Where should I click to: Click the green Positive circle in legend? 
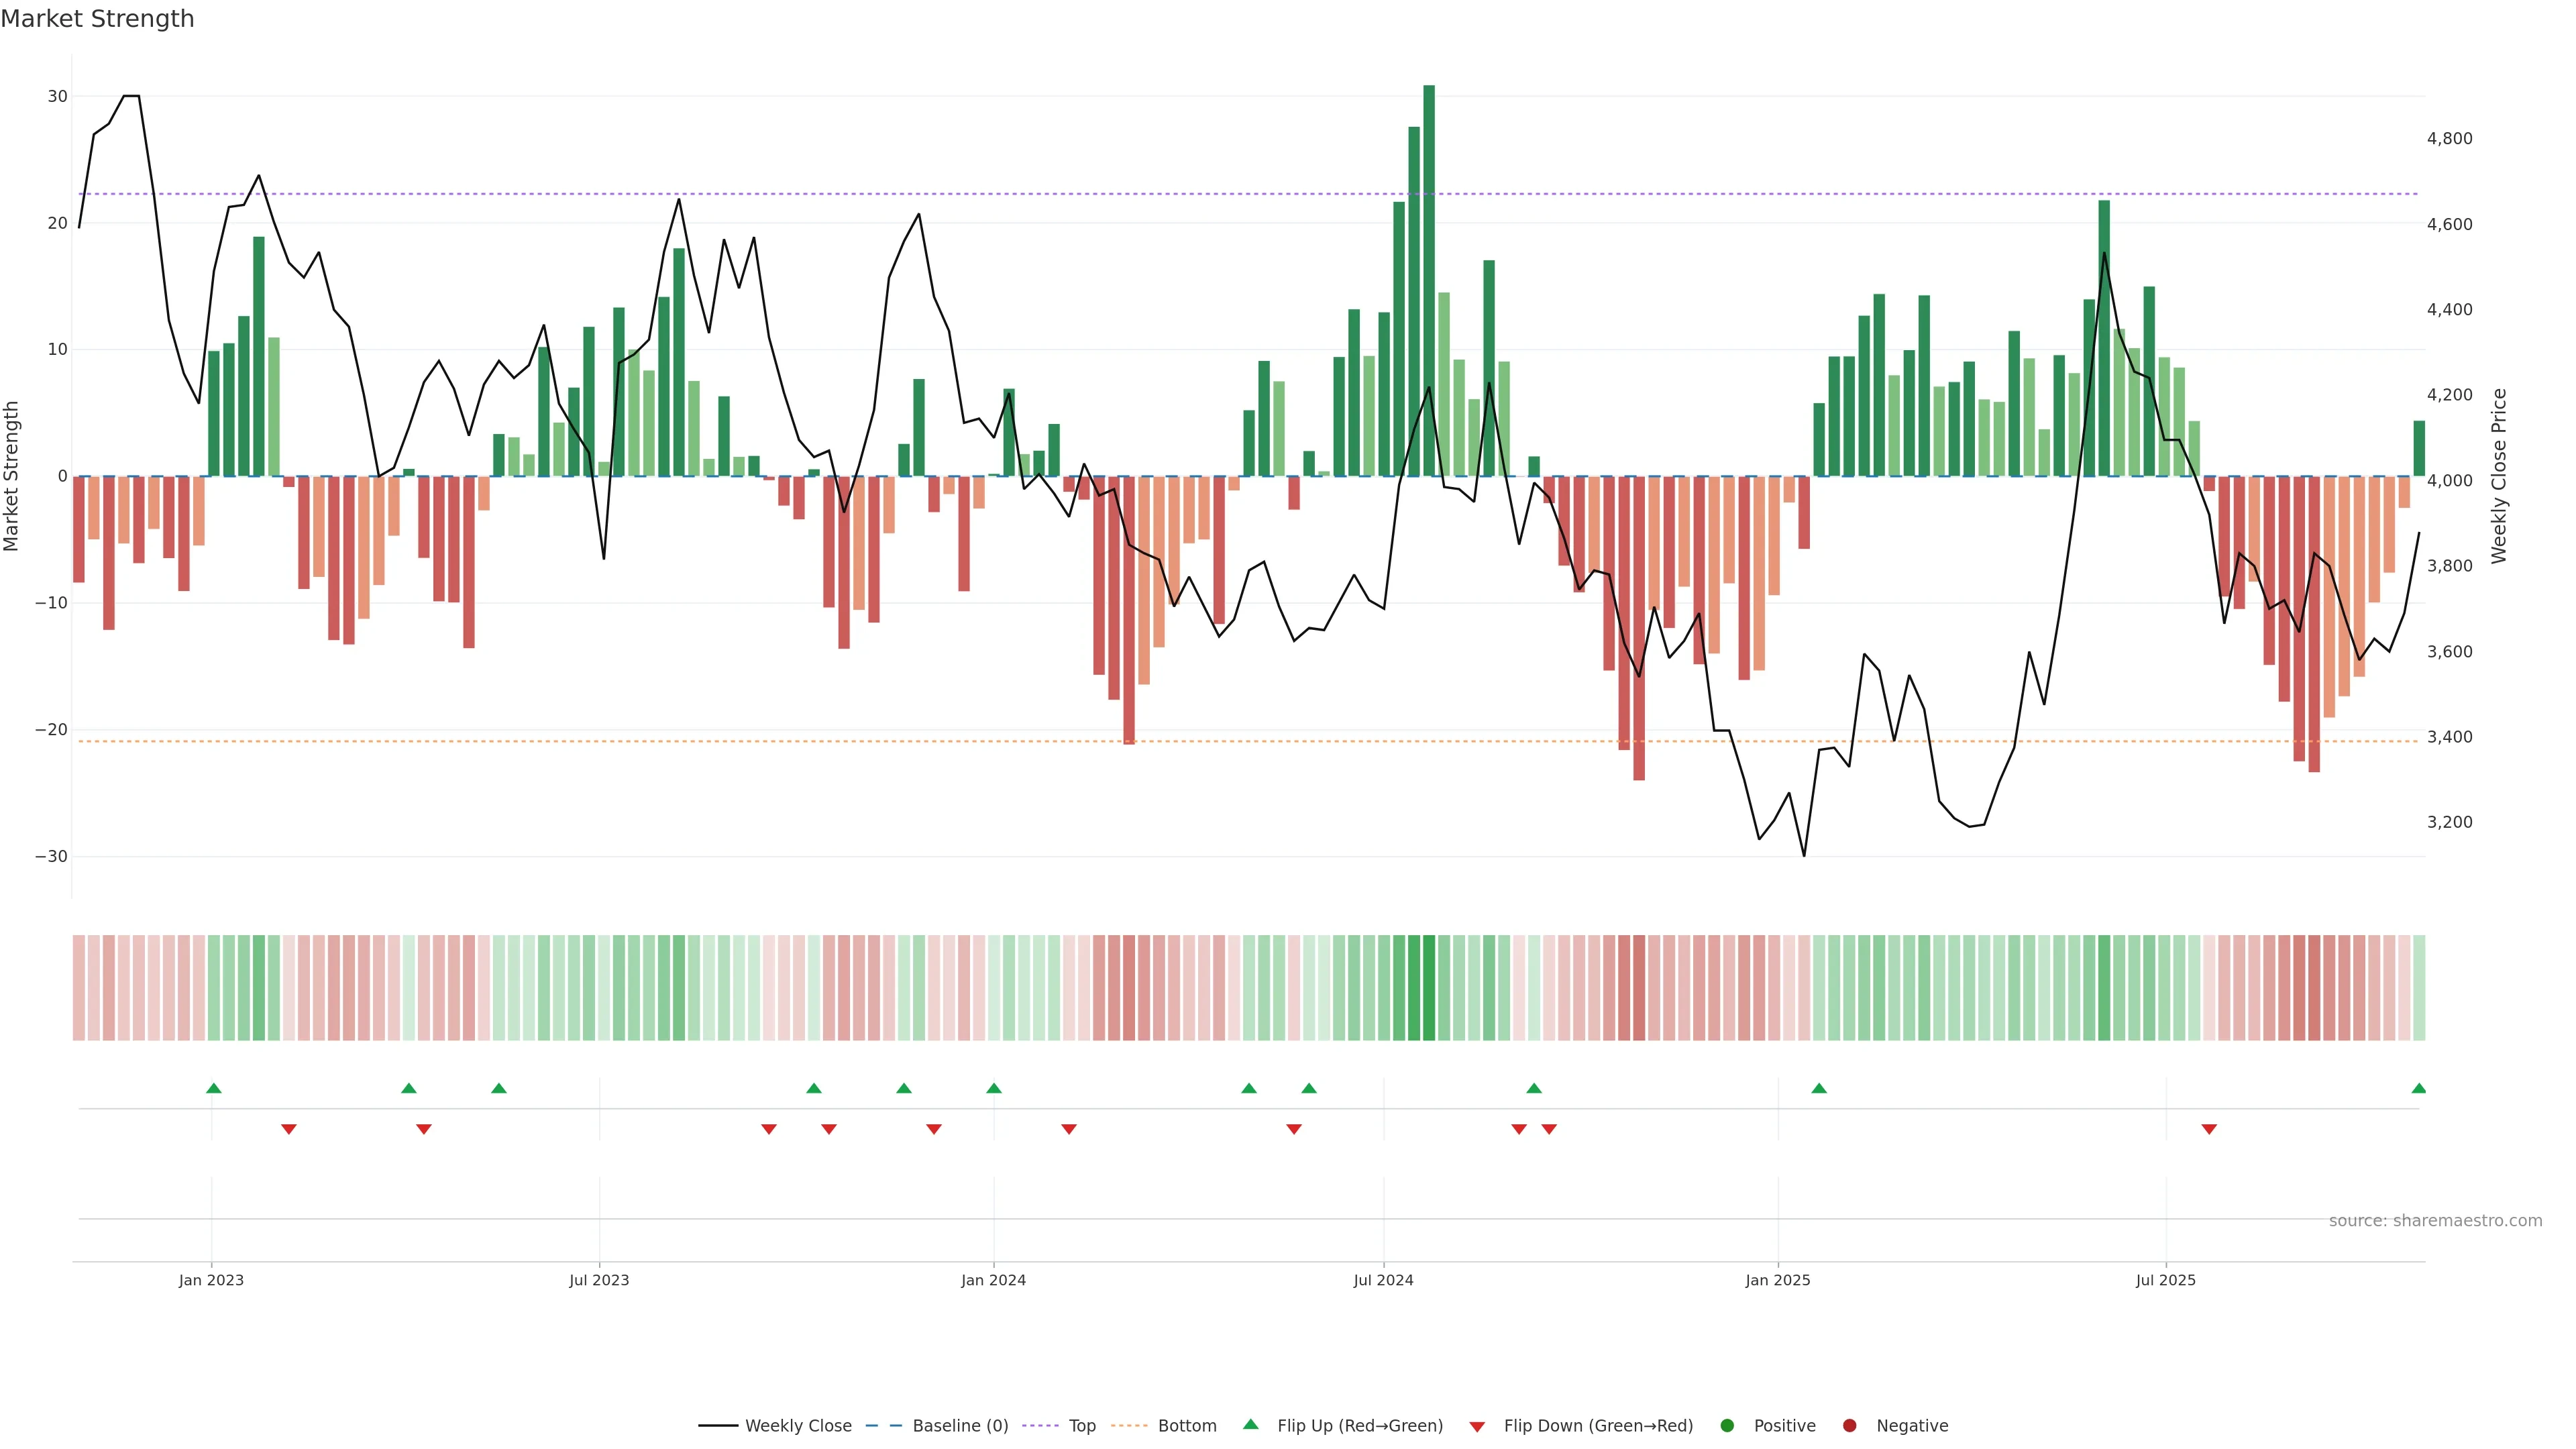1727,1425
